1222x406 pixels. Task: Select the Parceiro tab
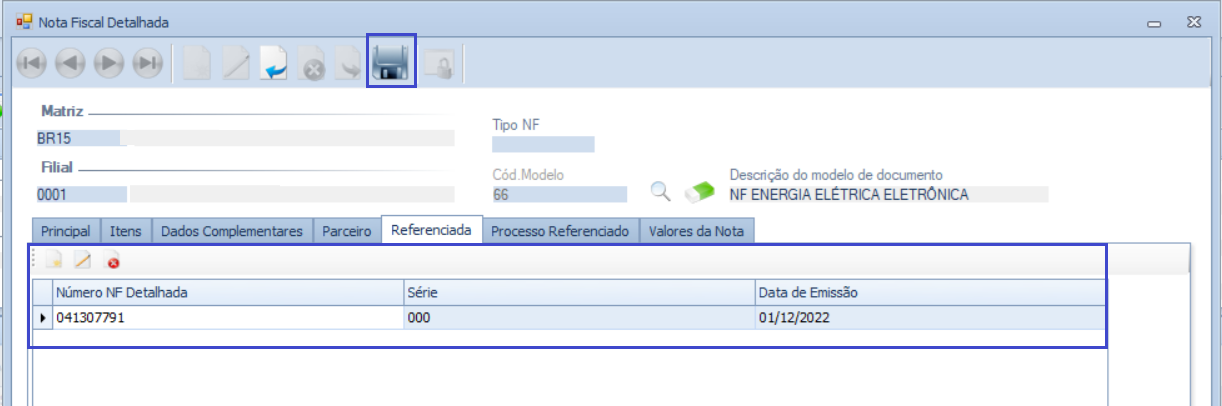[x=347, y=231]
